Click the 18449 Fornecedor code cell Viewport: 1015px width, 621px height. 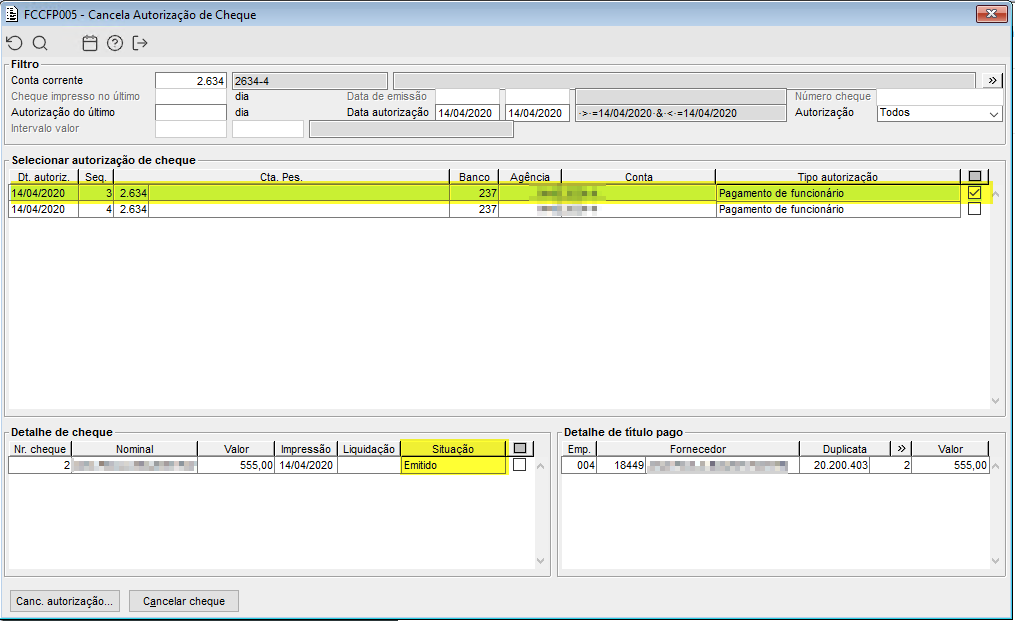tap(621, 465)
